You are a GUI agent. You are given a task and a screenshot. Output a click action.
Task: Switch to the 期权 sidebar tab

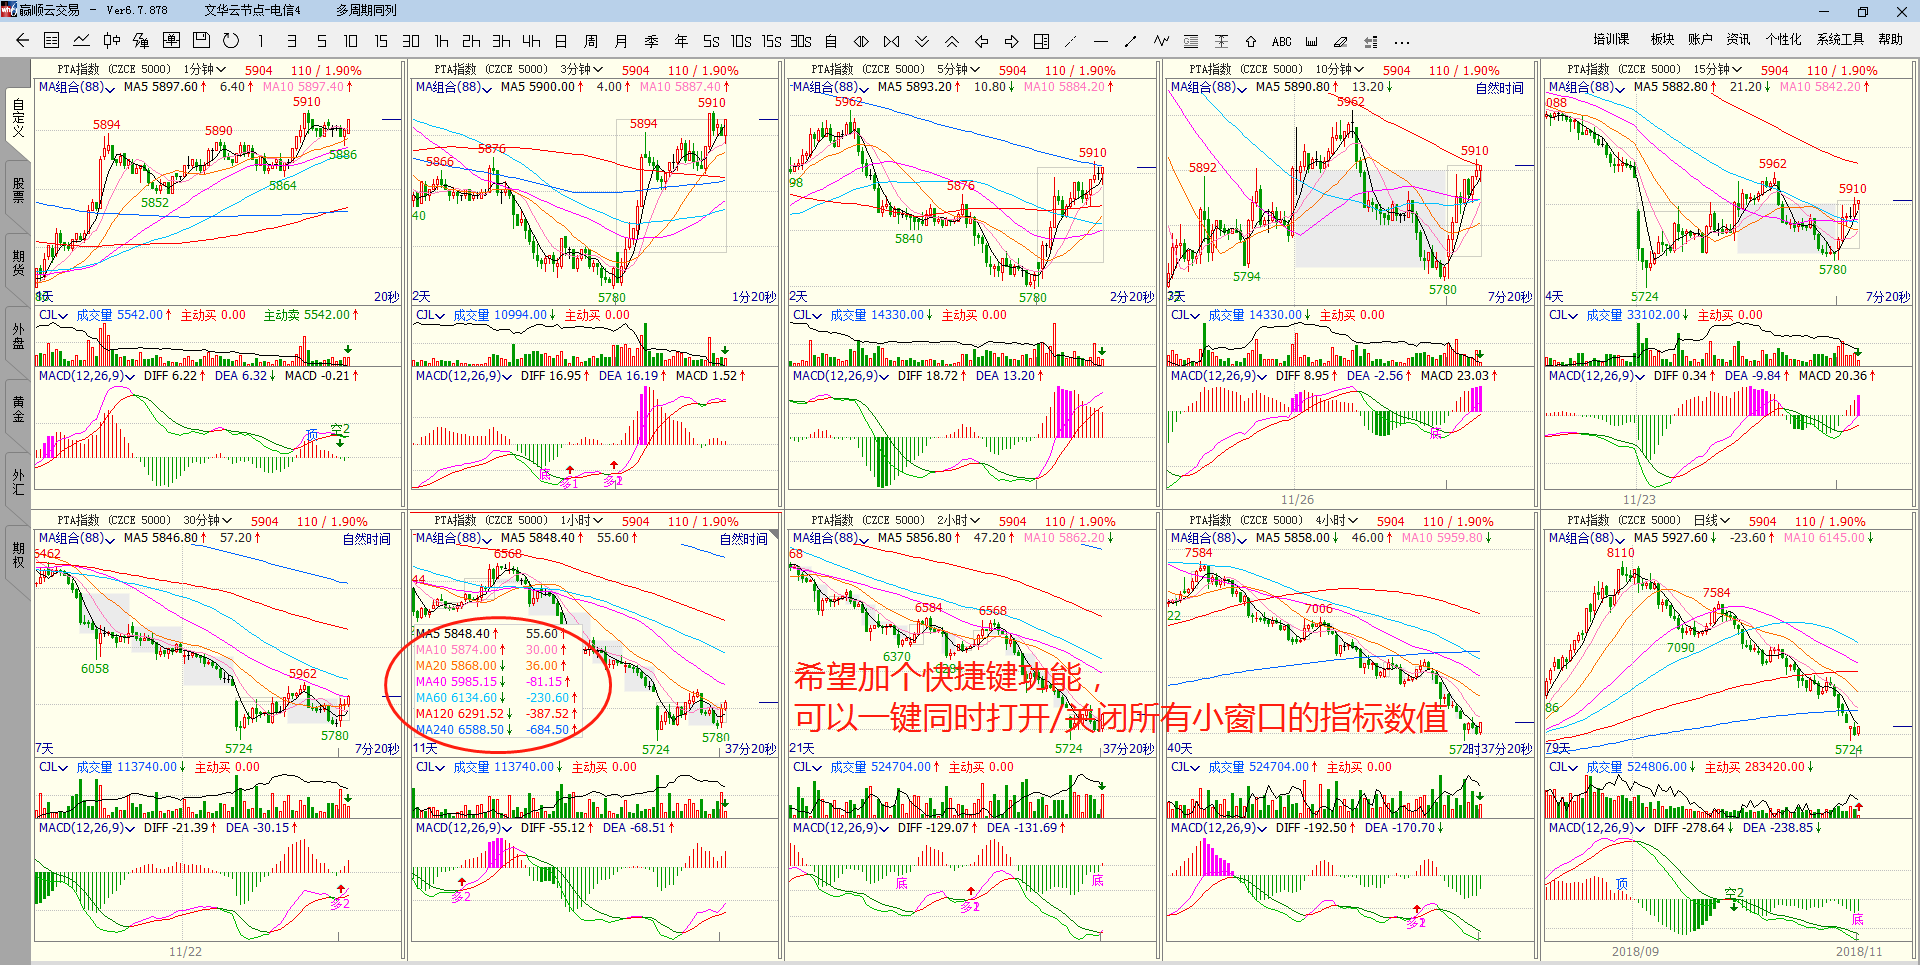tap(18, 555)
